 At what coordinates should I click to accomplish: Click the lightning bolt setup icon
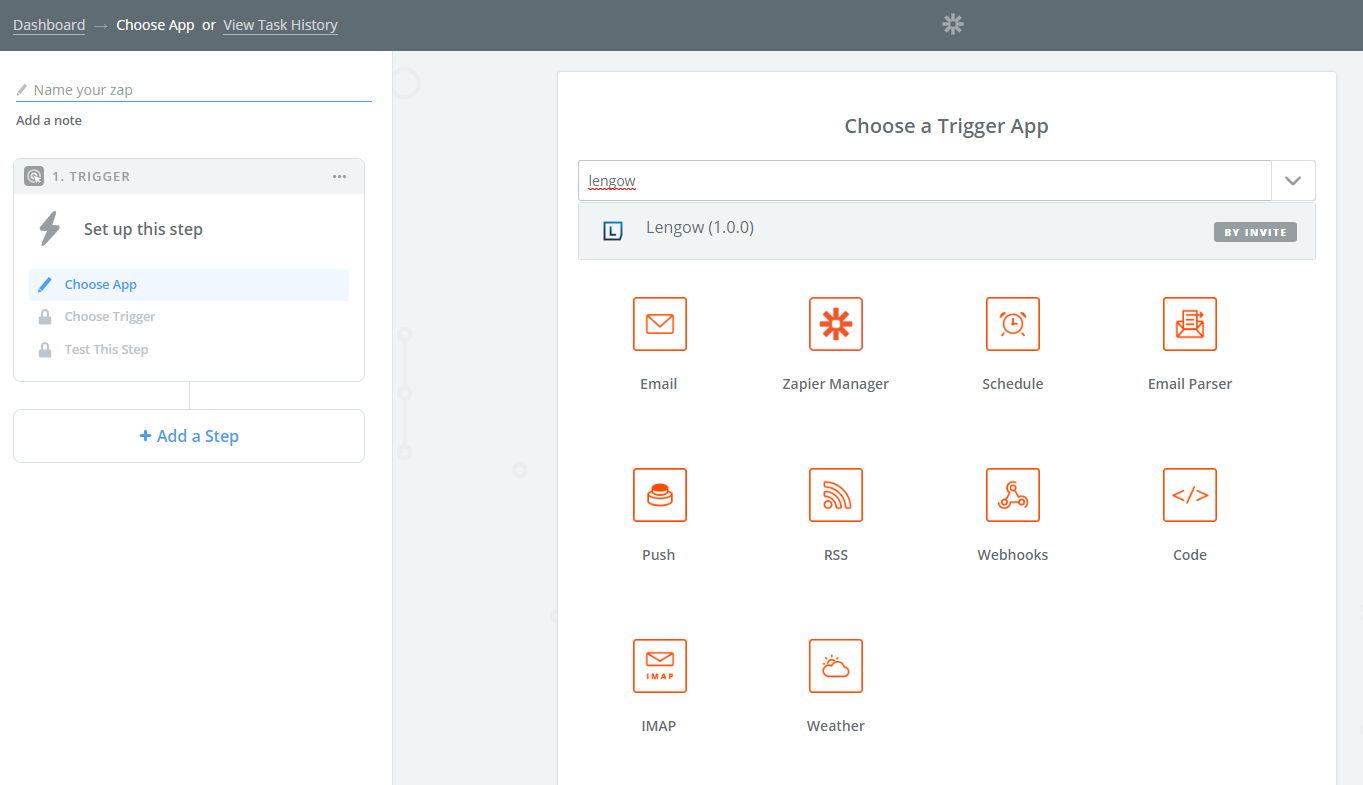pos(49,228)
